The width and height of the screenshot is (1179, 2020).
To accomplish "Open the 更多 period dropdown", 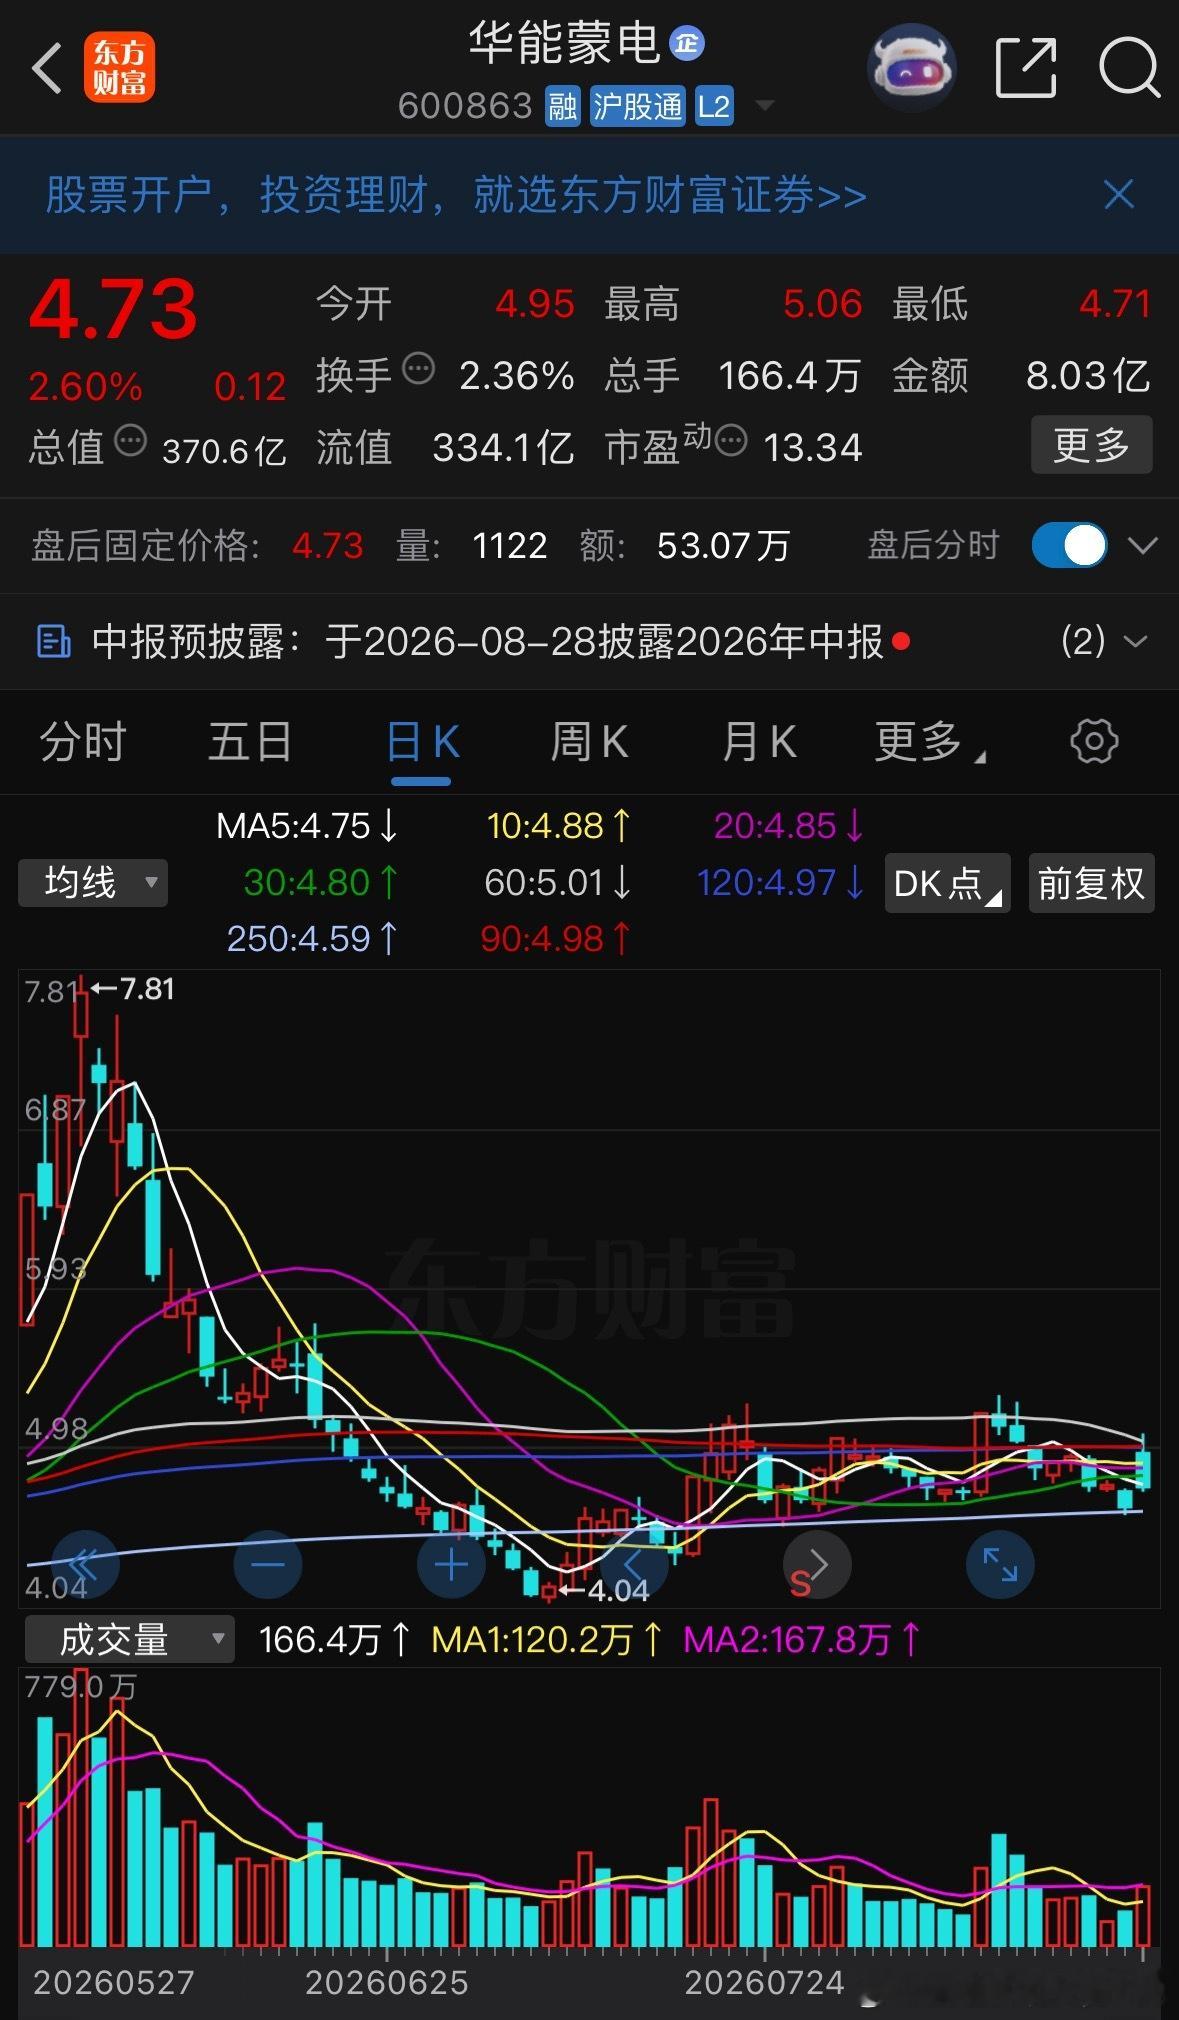I will [x=930, y=742].
